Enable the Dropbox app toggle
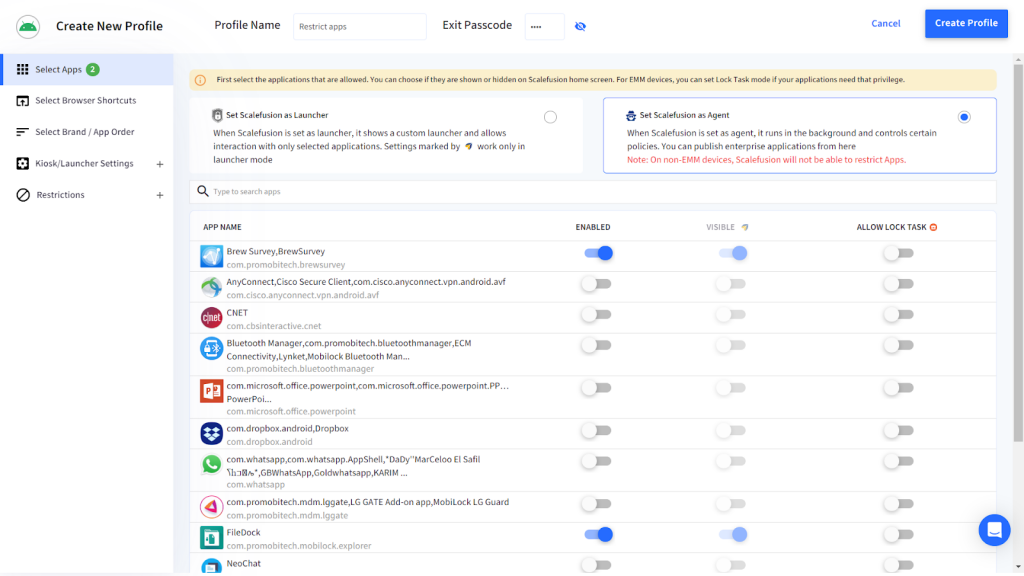1024x576 pixels. [x=597, y=430]
